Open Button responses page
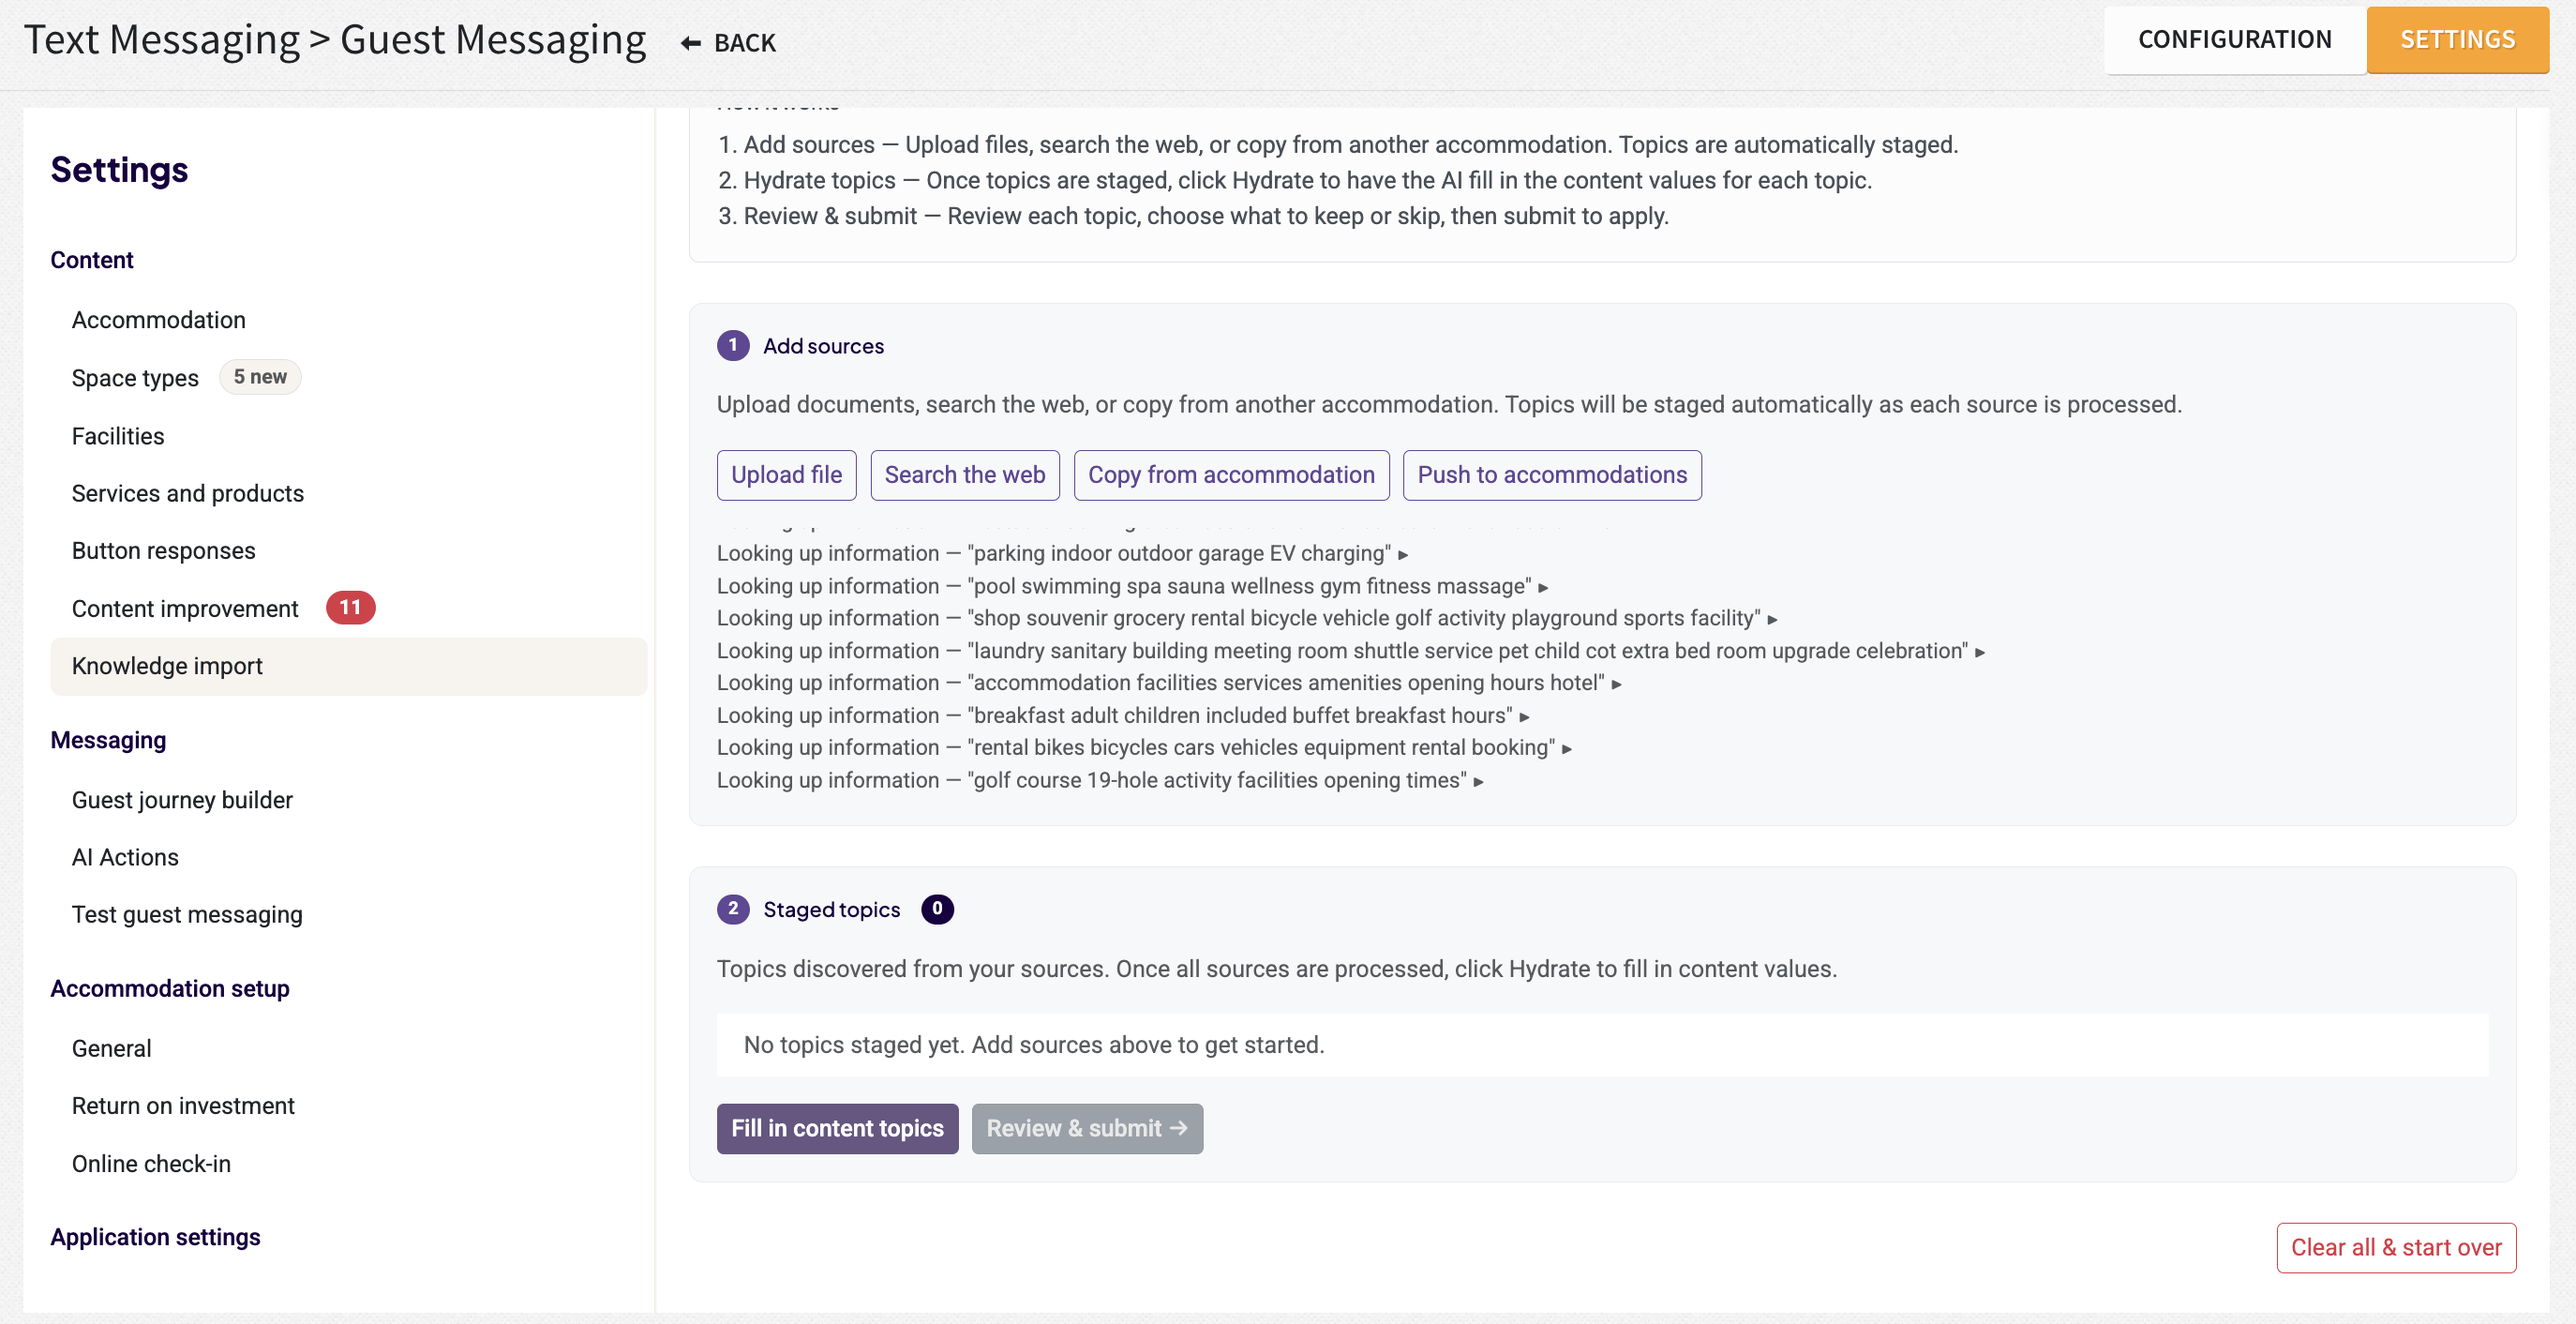This screenshot has height=1324, width=2576. coord(163,551)
